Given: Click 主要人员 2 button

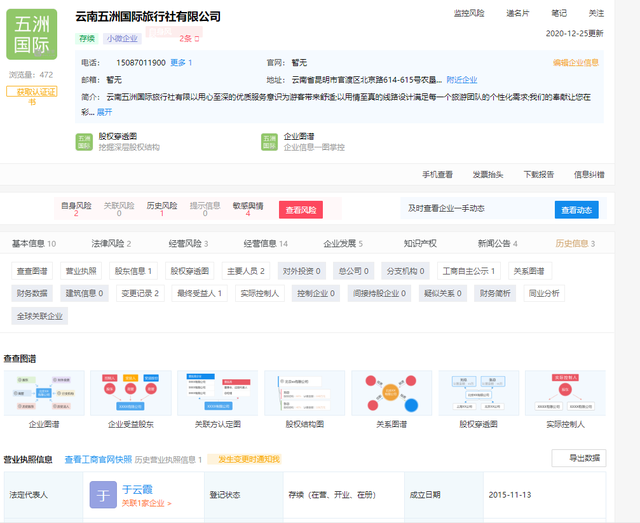Looking at the screenshot, I should click(x=246, y=271).
